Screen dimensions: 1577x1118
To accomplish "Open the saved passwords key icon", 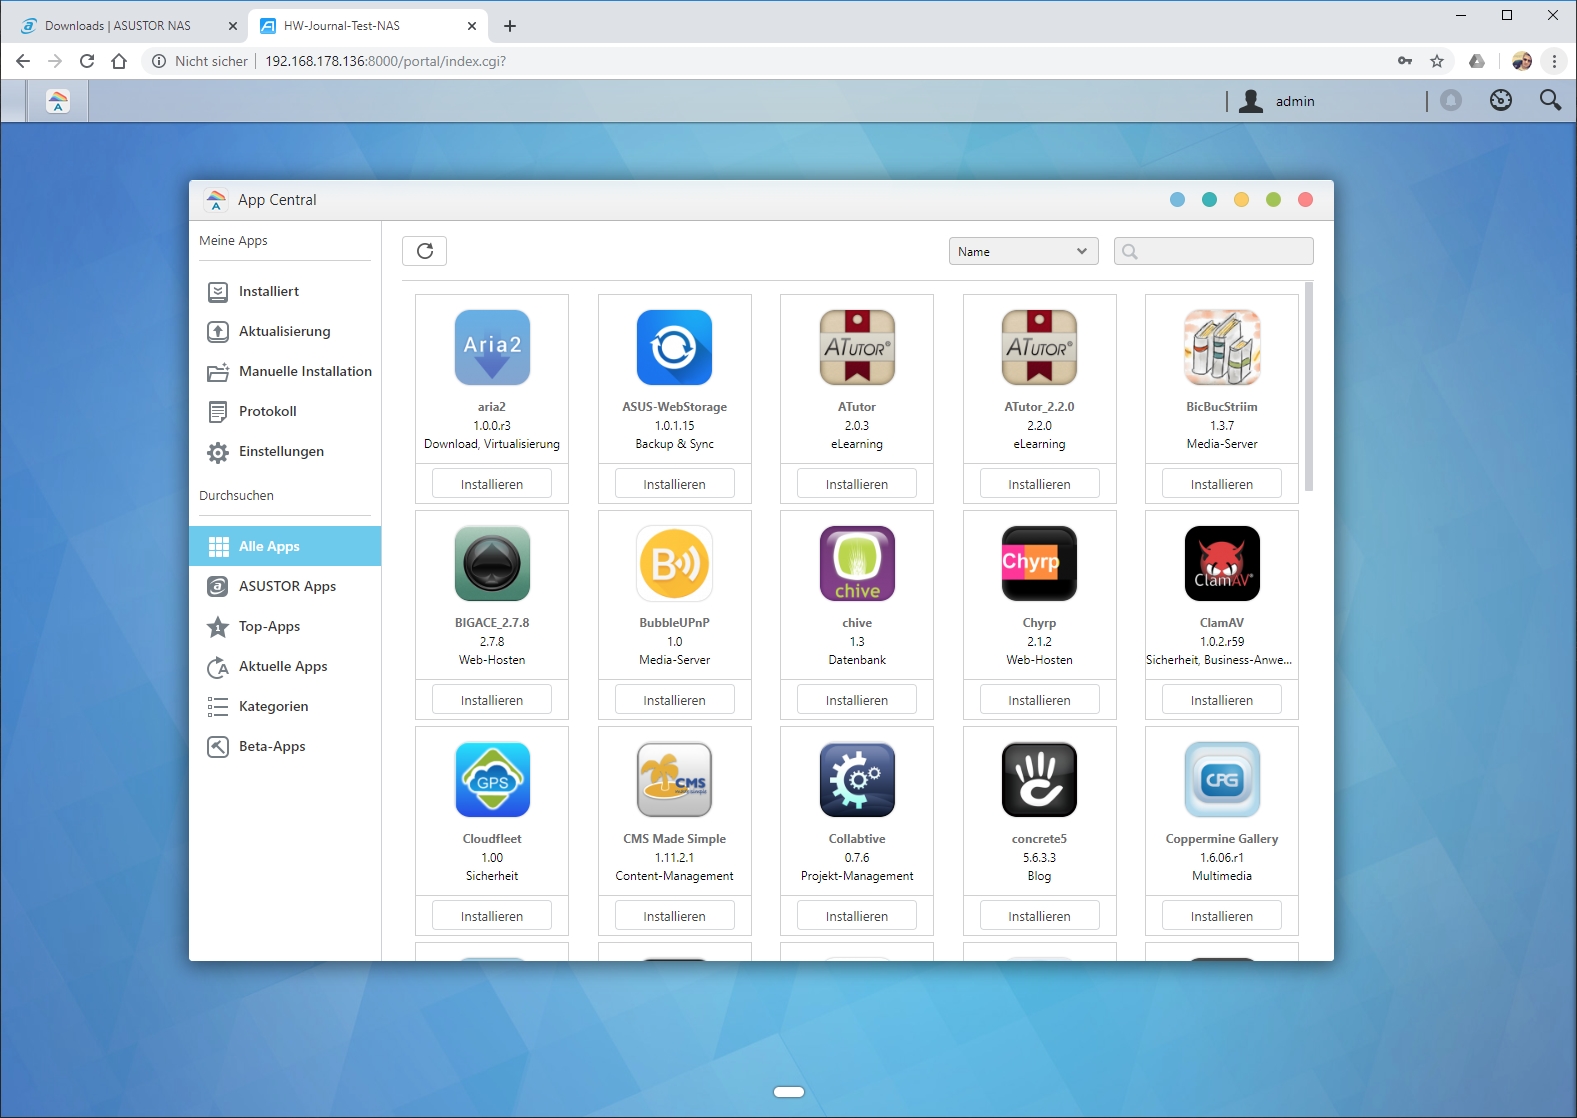I will tap(1405, 61).
